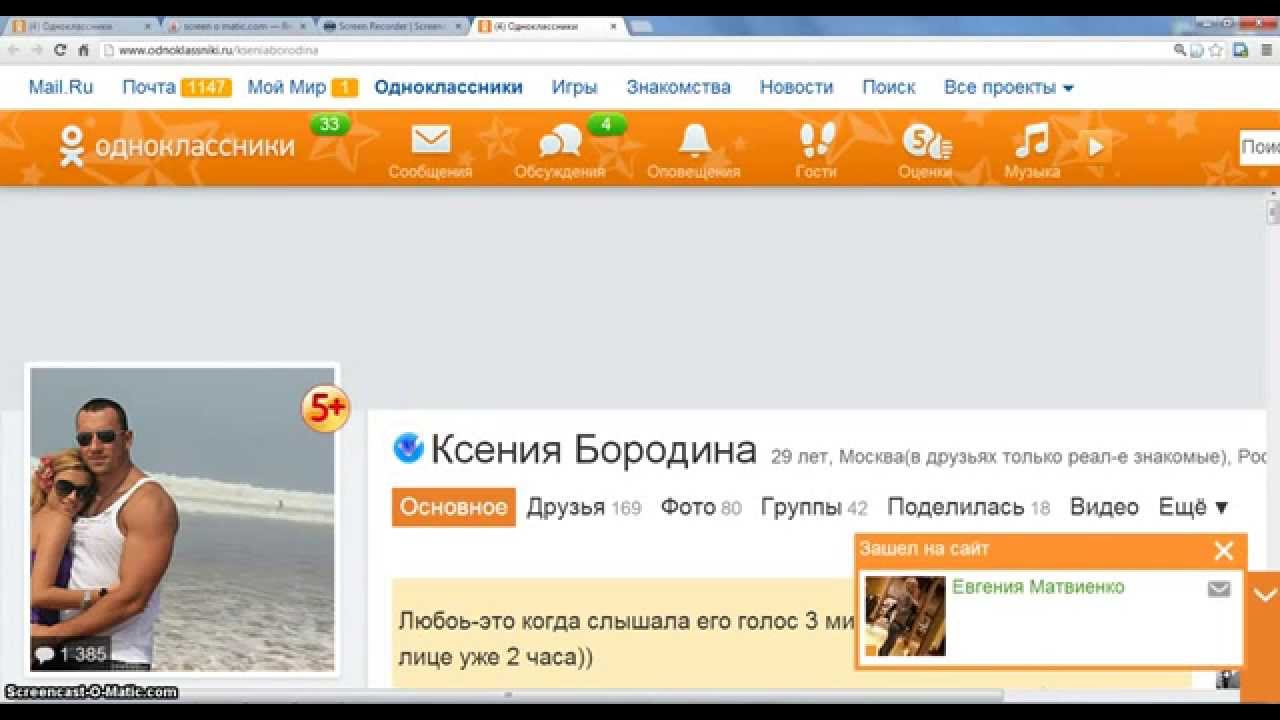This screenshot has width=1280, height=720.
Task: Open Новости link
Action: [x=796, y=87]
